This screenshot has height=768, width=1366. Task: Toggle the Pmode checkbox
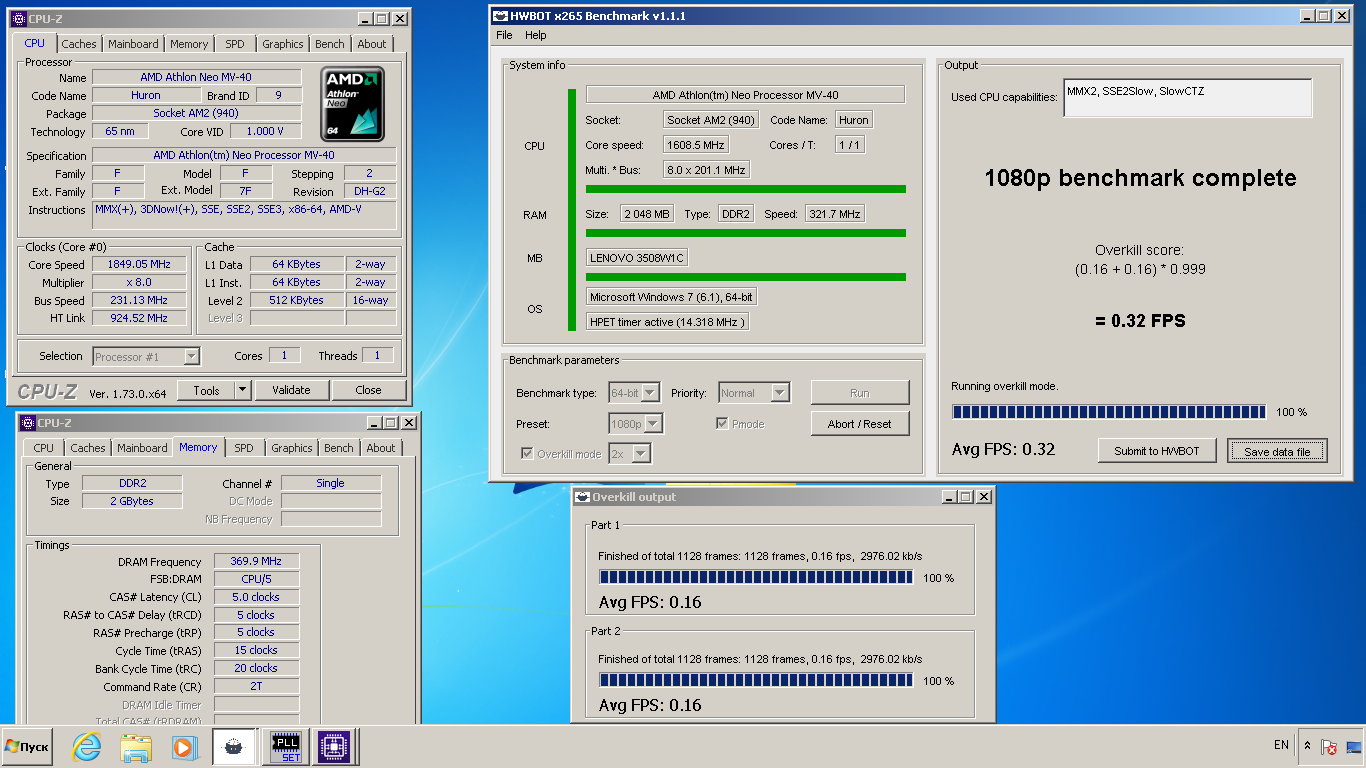[x=722, y=424]
